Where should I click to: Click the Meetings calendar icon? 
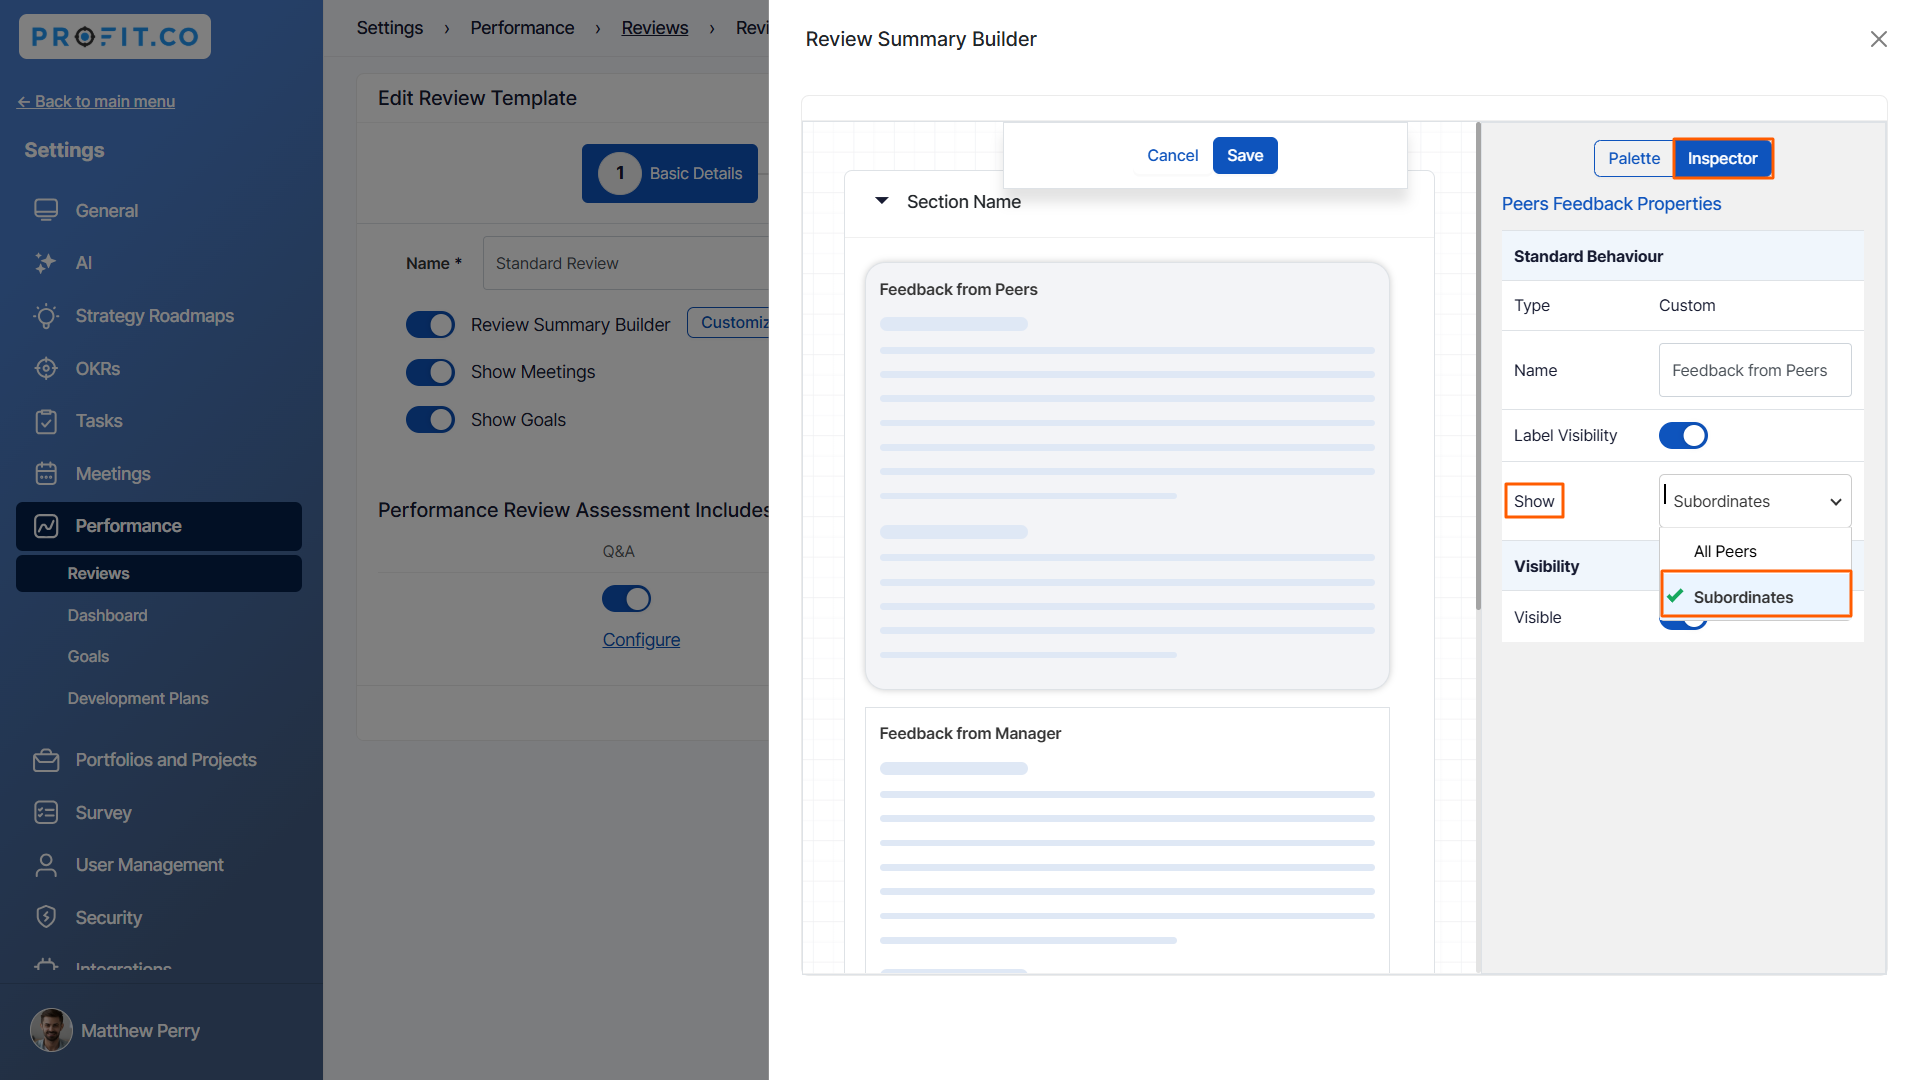coord(46,474)
